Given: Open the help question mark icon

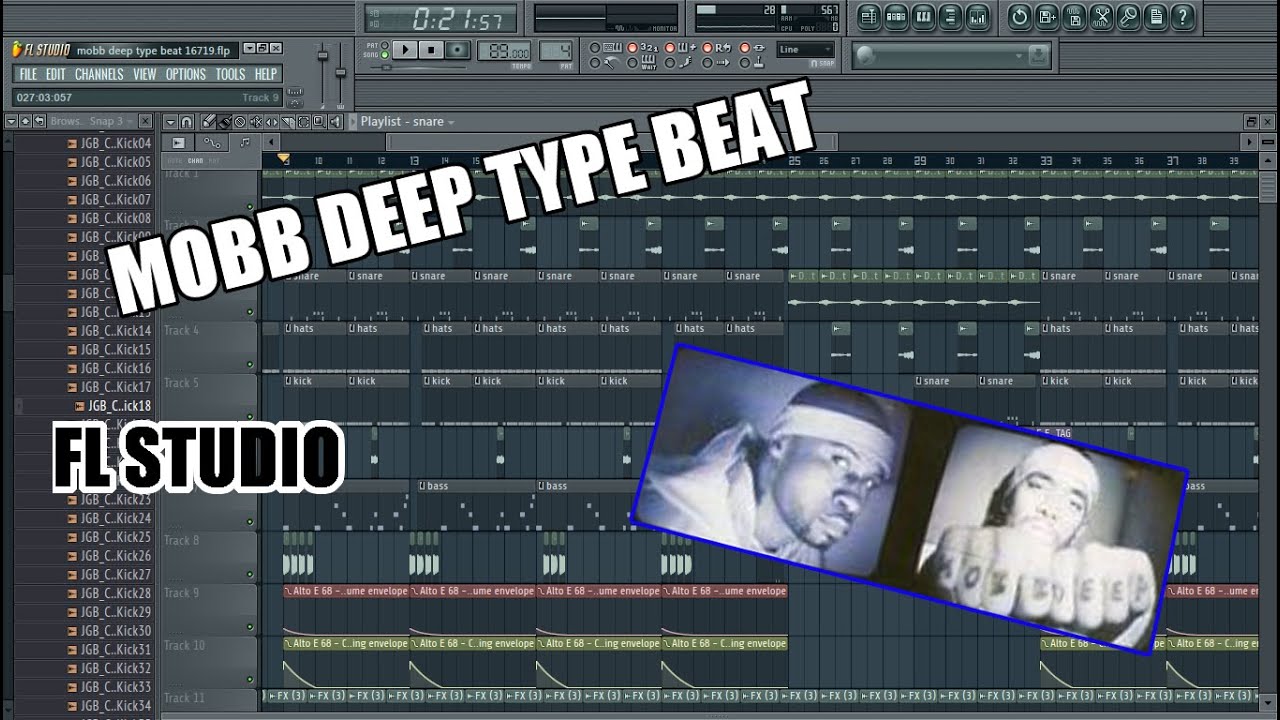Looking at the screenshot, I should tap(1182, 16).
